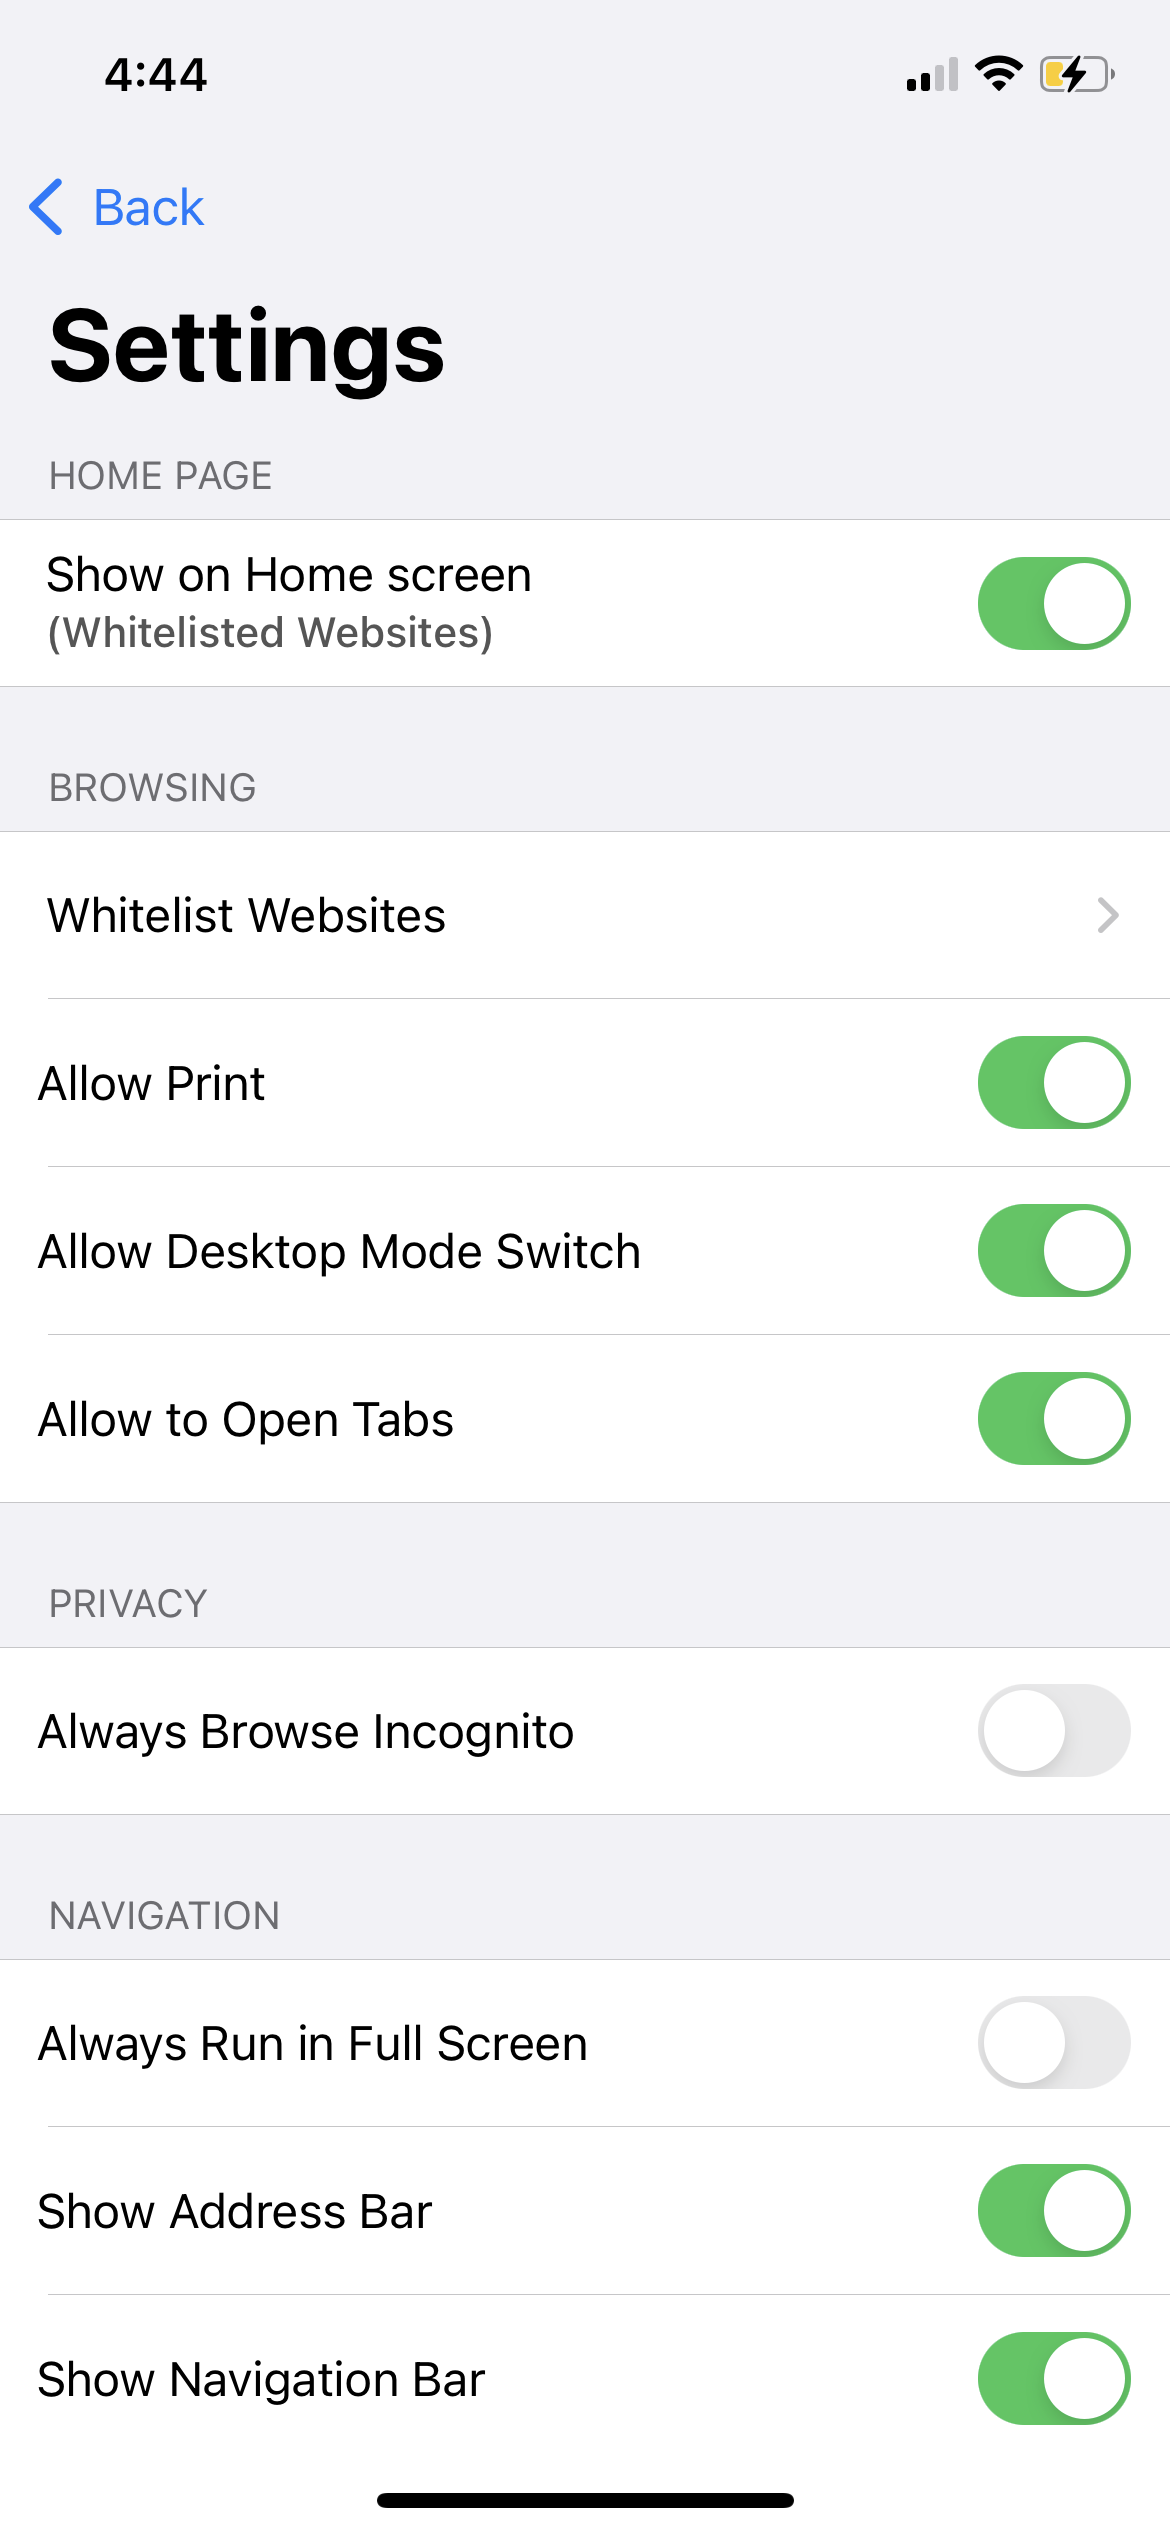Tap the clock showing 4:44

pos(156,75)
